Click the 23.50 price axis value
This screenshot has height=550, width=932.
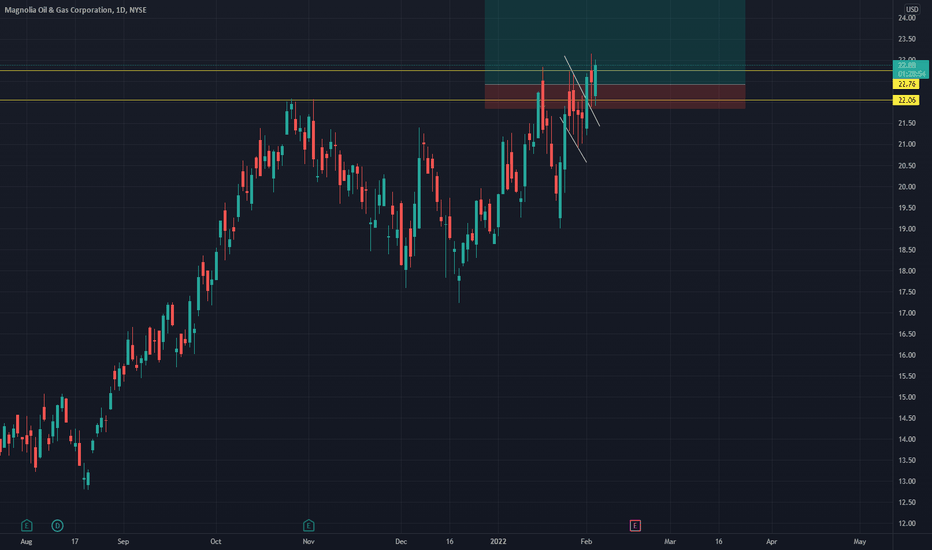(906, 39)
